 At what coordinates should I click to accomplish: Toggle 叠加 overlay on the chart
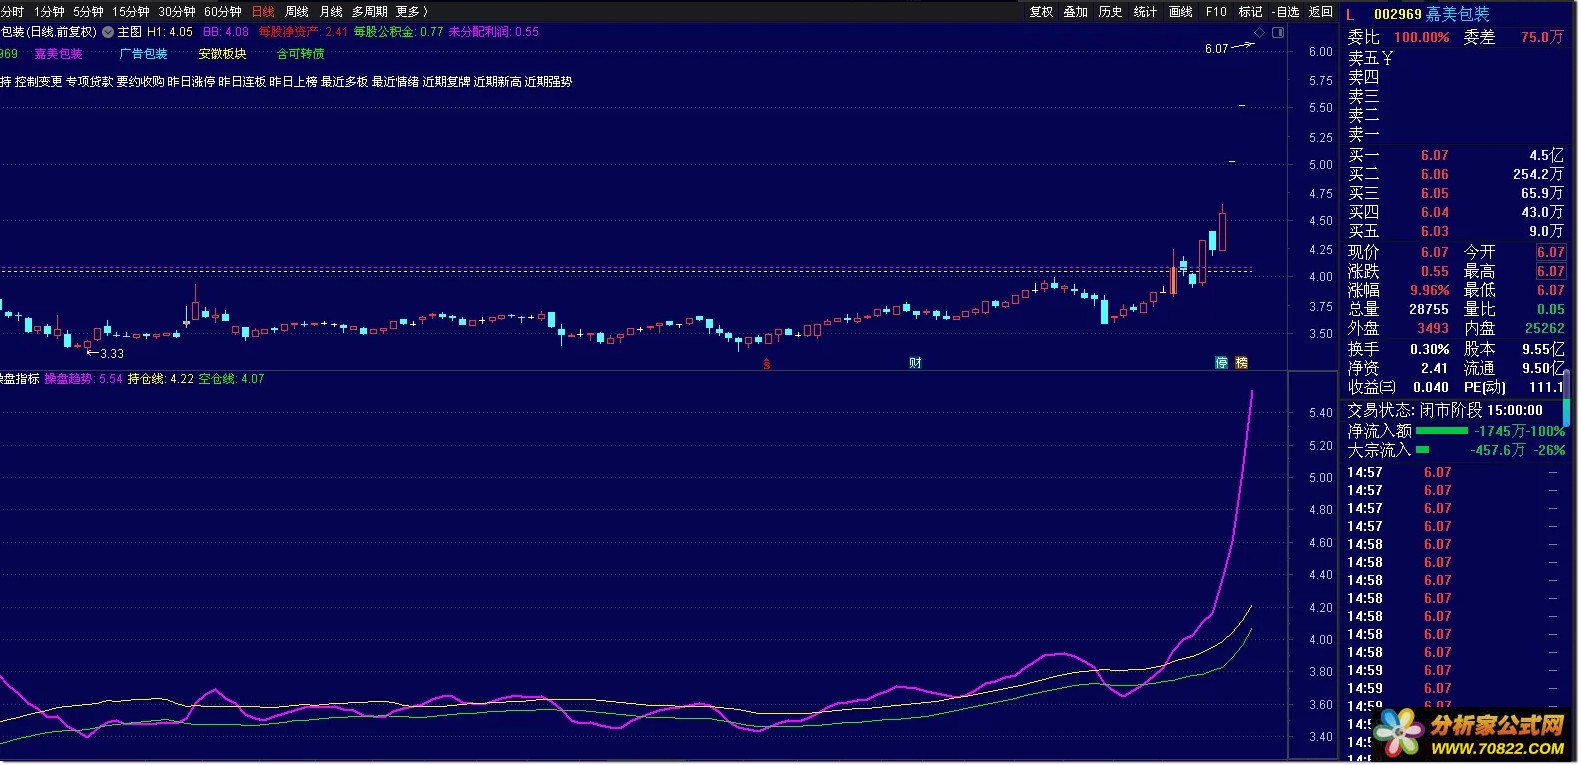click(x=1075, y=12)
